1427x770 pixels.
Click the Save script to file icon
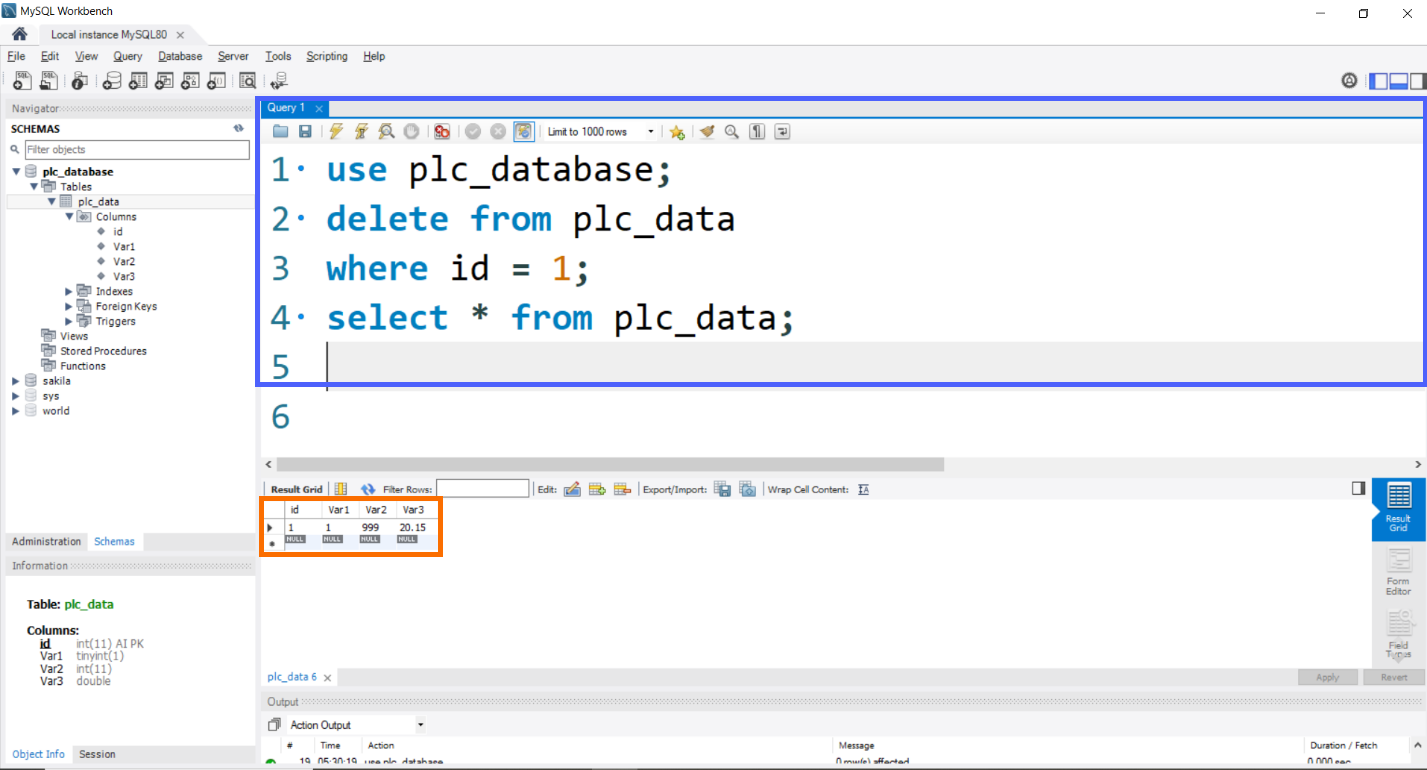(x=305, y=131)
